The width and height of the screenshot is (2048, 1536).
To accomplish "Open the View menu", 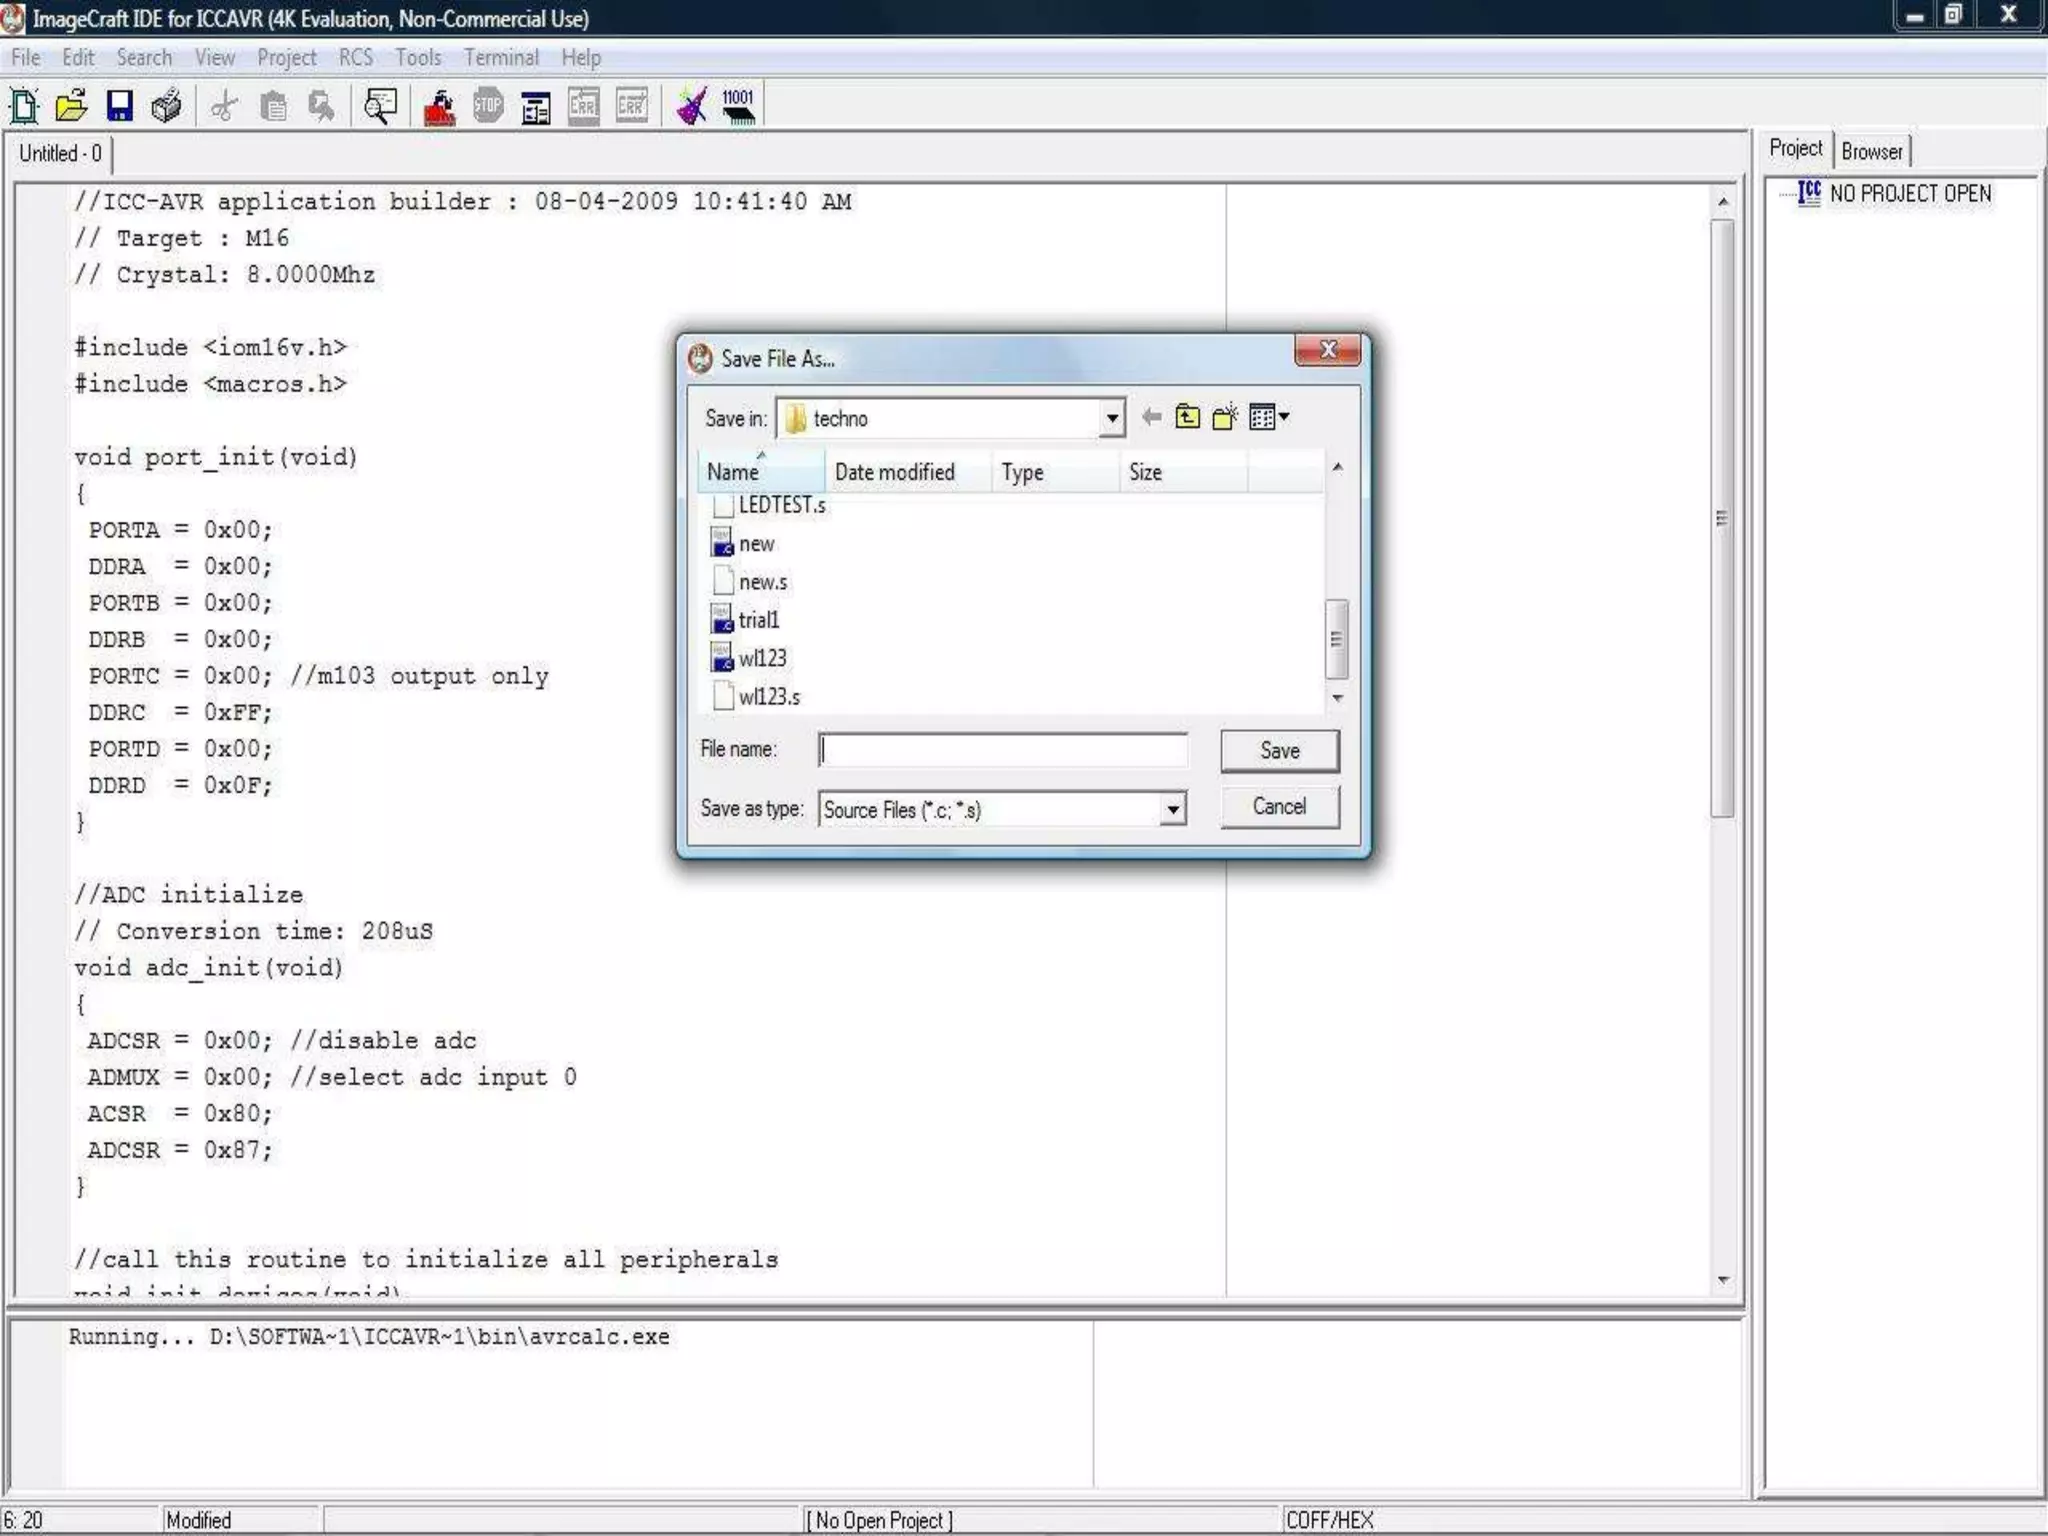I will click(215, 57).
